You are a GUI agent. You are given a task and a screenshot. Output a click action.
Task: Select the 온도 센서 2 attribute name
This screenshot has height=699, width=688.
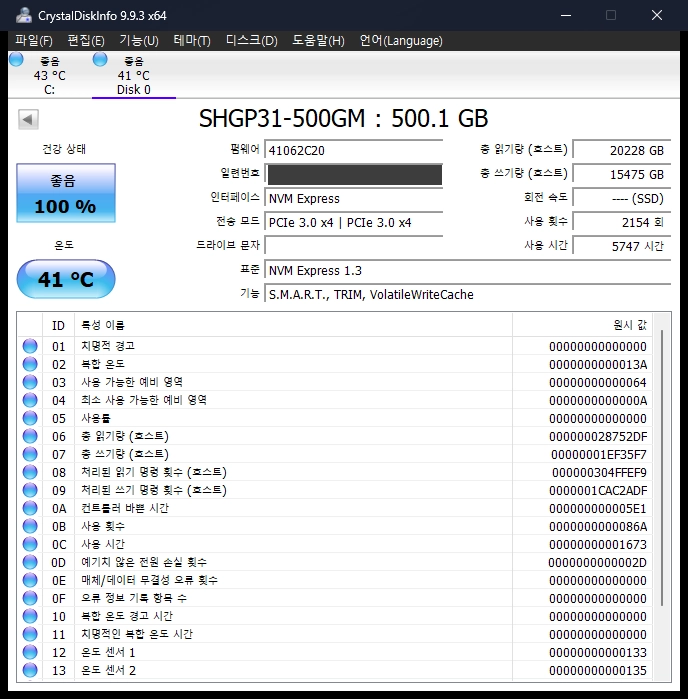108,670
